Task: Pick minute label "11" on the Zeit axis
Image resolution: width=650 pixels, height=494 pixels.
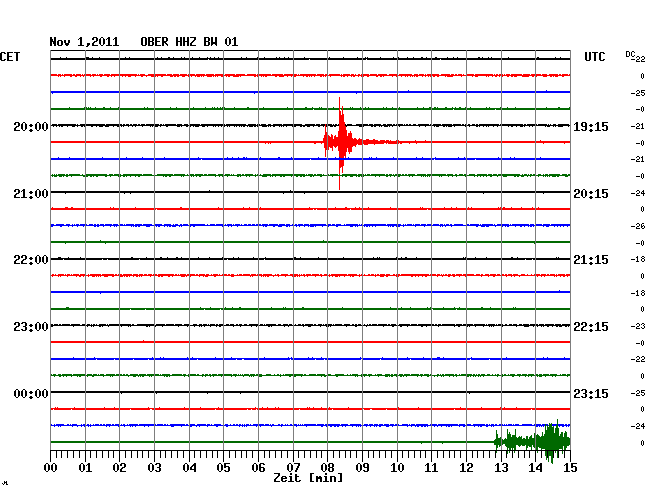Action: coord(431,467)
